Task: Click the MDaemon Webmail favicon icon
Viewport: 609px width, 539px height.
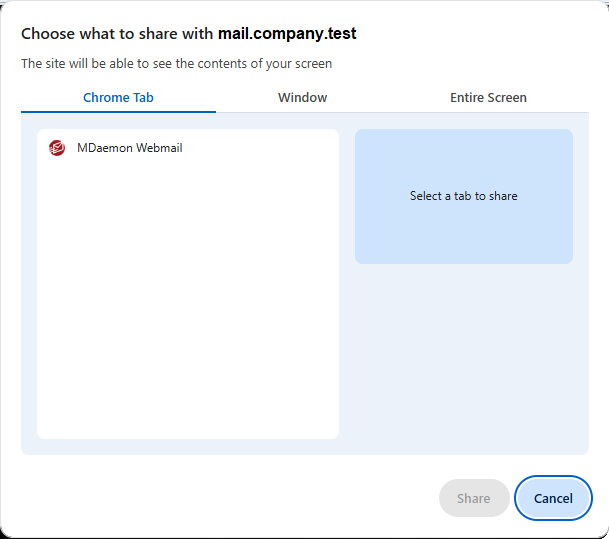Action: point(57,148)
